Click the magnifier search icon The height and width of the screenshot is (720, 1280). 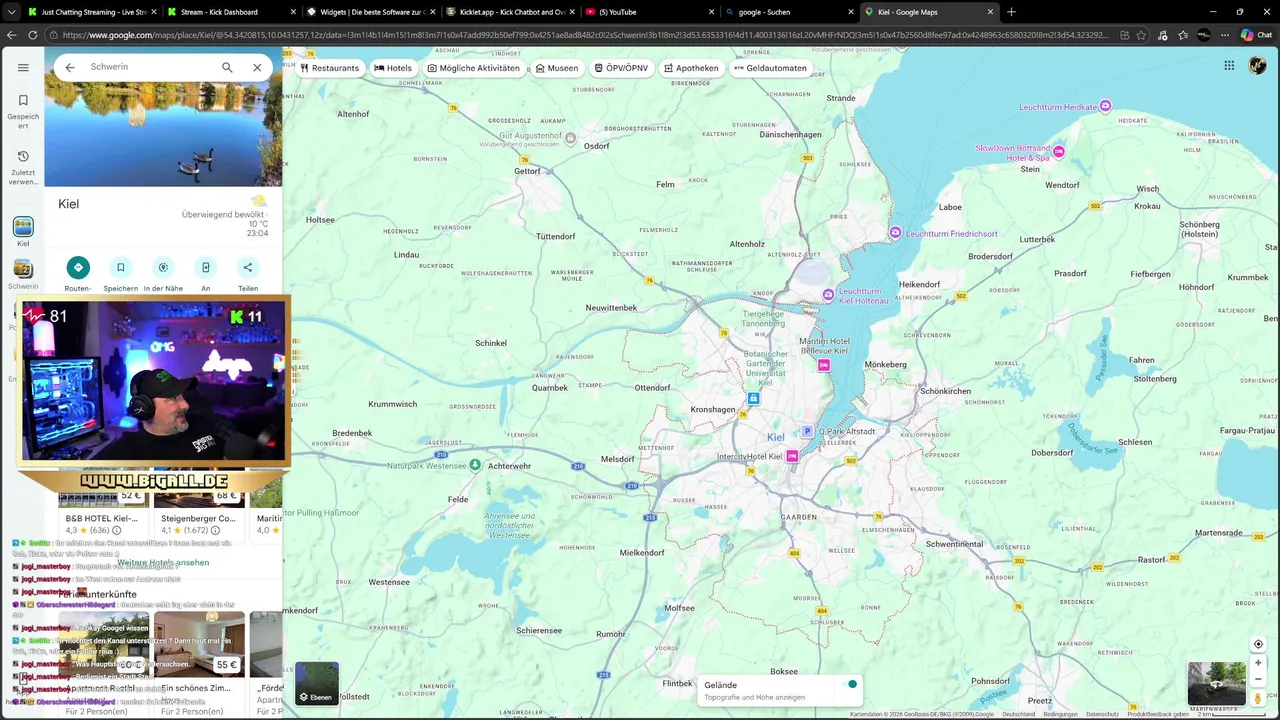[227, 67]
